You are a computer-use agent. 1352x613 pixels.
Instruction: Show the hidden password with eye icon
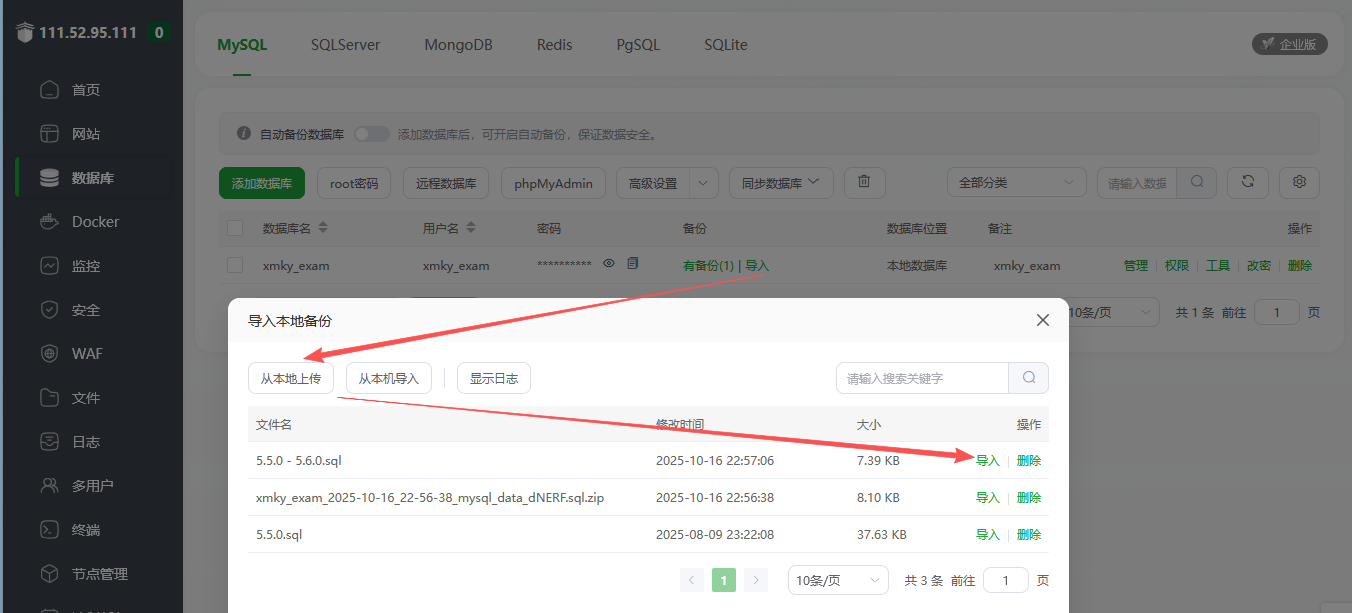pos(609,264)
